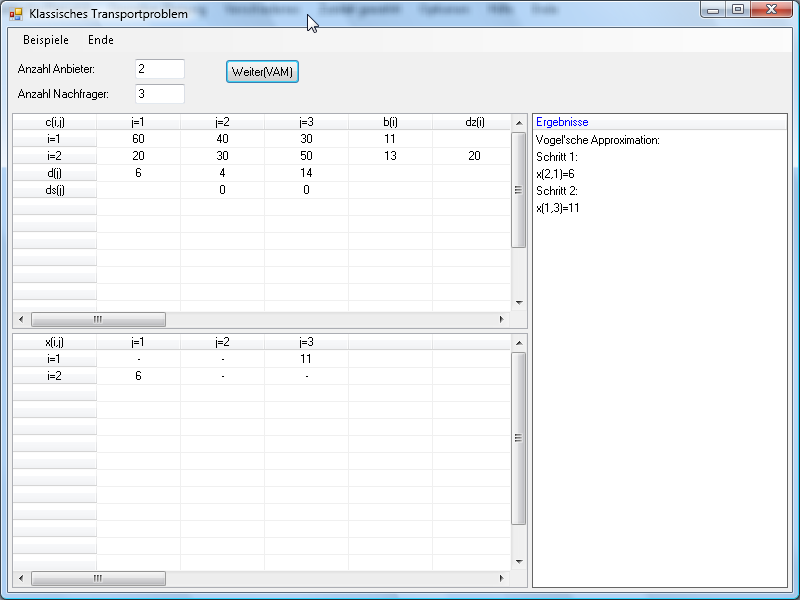Viewport: 800px width, 600px height.
Task: Select the c(i,j) column header
Action: pyautogui.click(x=55, y=122)
